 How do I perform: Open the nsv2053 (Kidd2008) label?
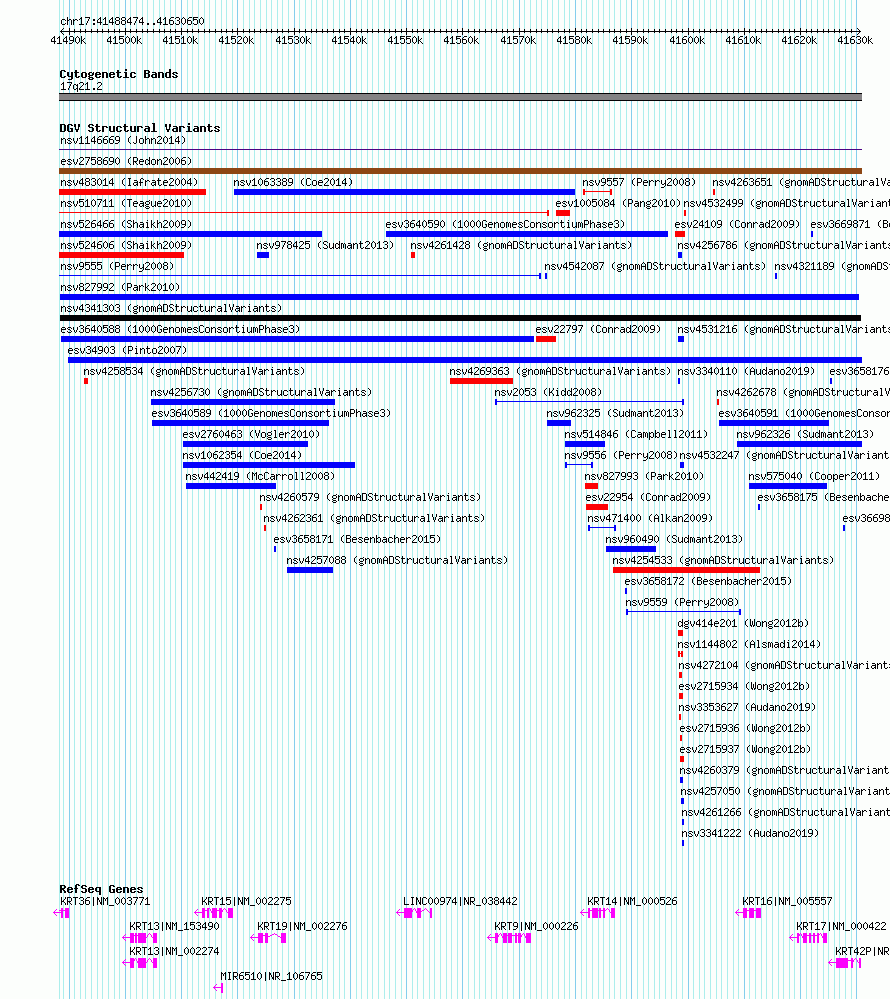point(549,392)
